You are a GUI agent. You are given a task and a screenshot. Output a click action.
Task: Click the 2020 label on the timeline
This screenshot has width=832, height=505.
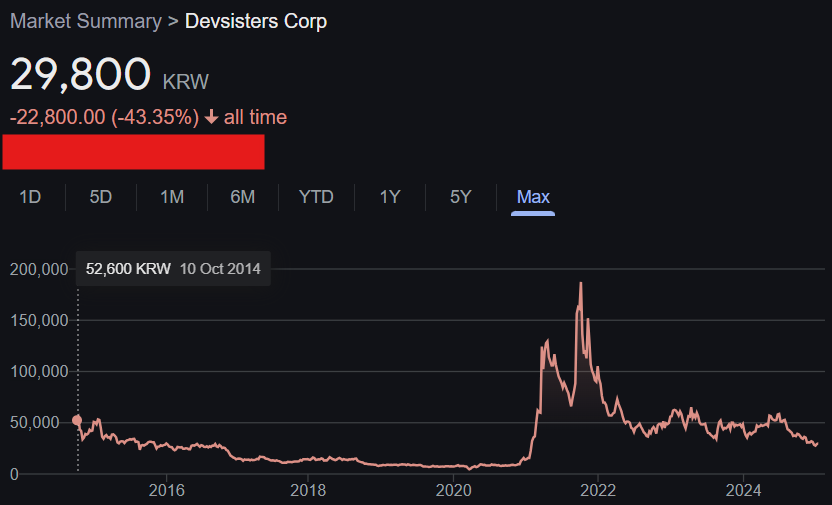(x=454, y=490)
